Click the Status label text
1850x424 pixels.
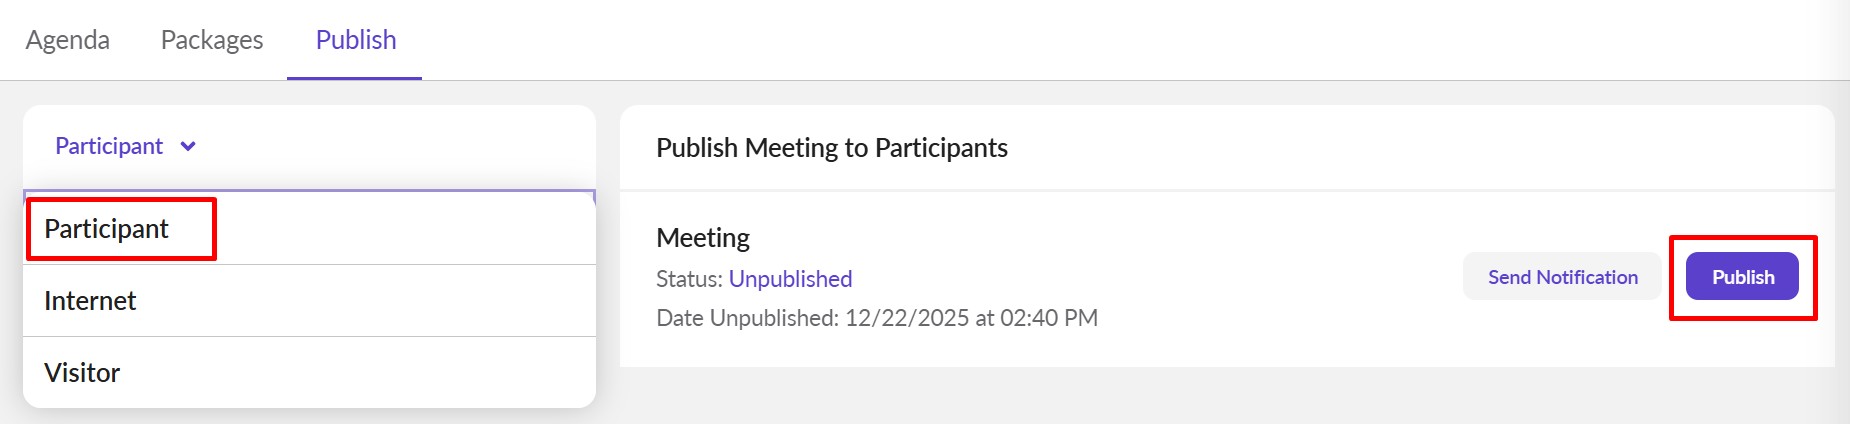coord(688,279)
